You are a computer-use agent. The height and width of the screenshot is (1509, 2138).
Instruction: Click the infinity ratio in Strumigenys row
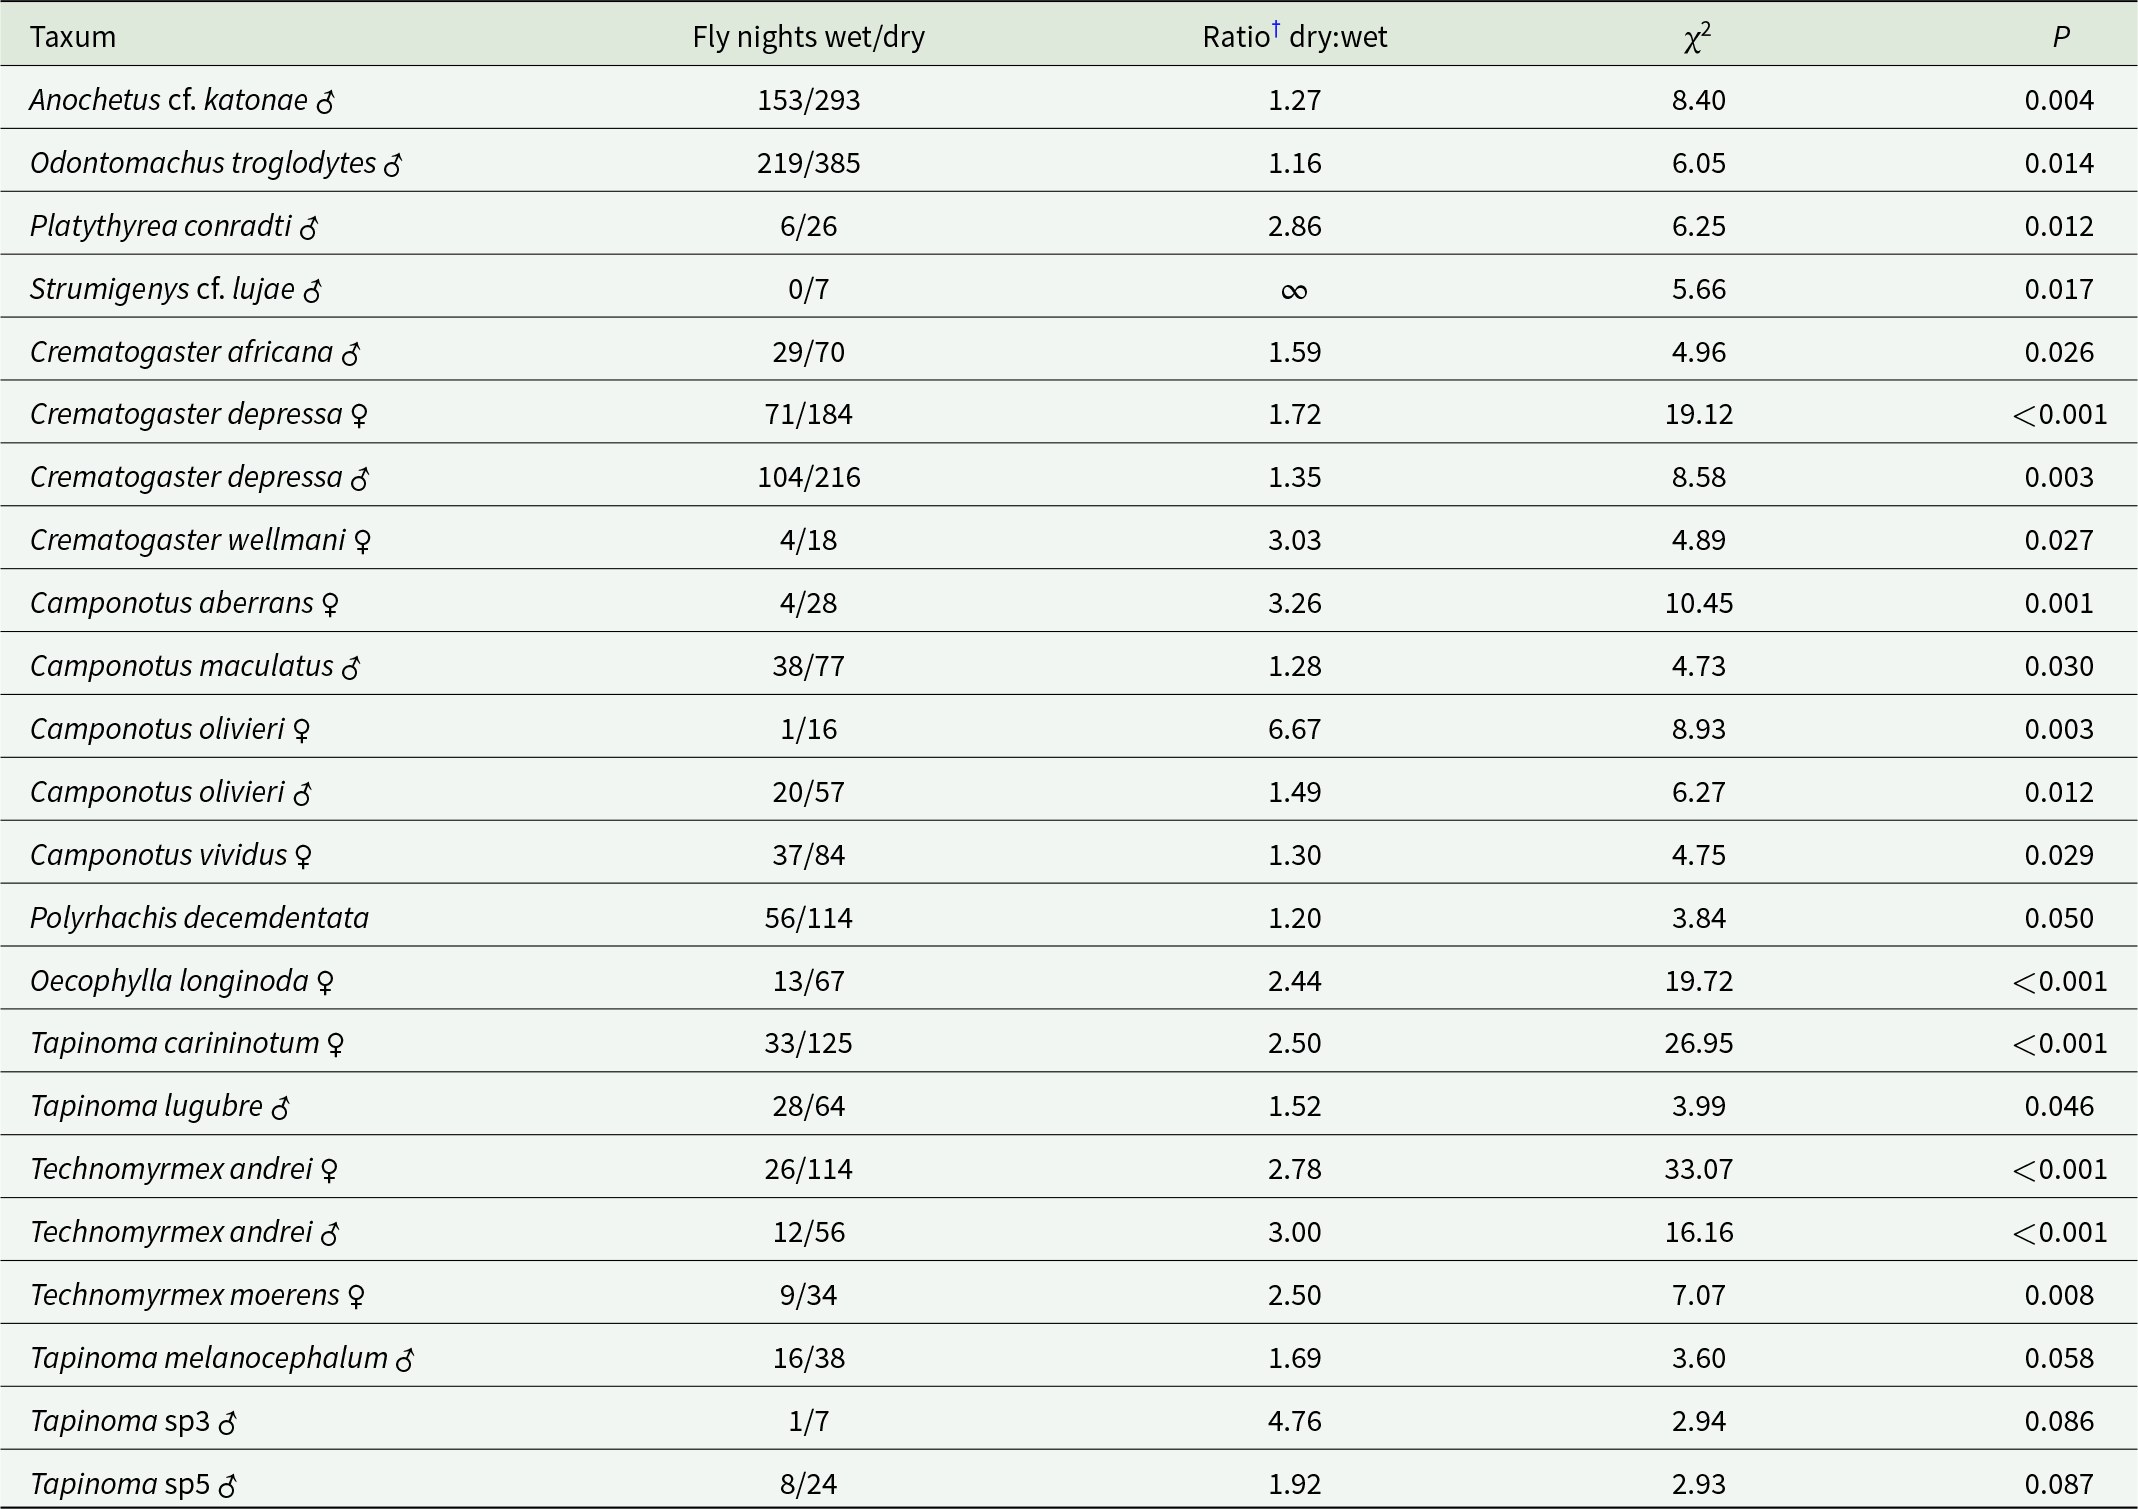point(1294,291)
